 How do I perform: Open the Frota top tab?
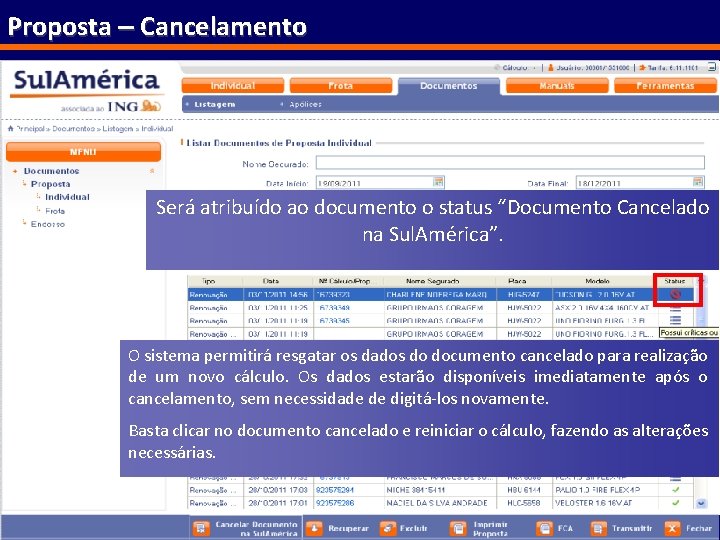coord(341,86)
